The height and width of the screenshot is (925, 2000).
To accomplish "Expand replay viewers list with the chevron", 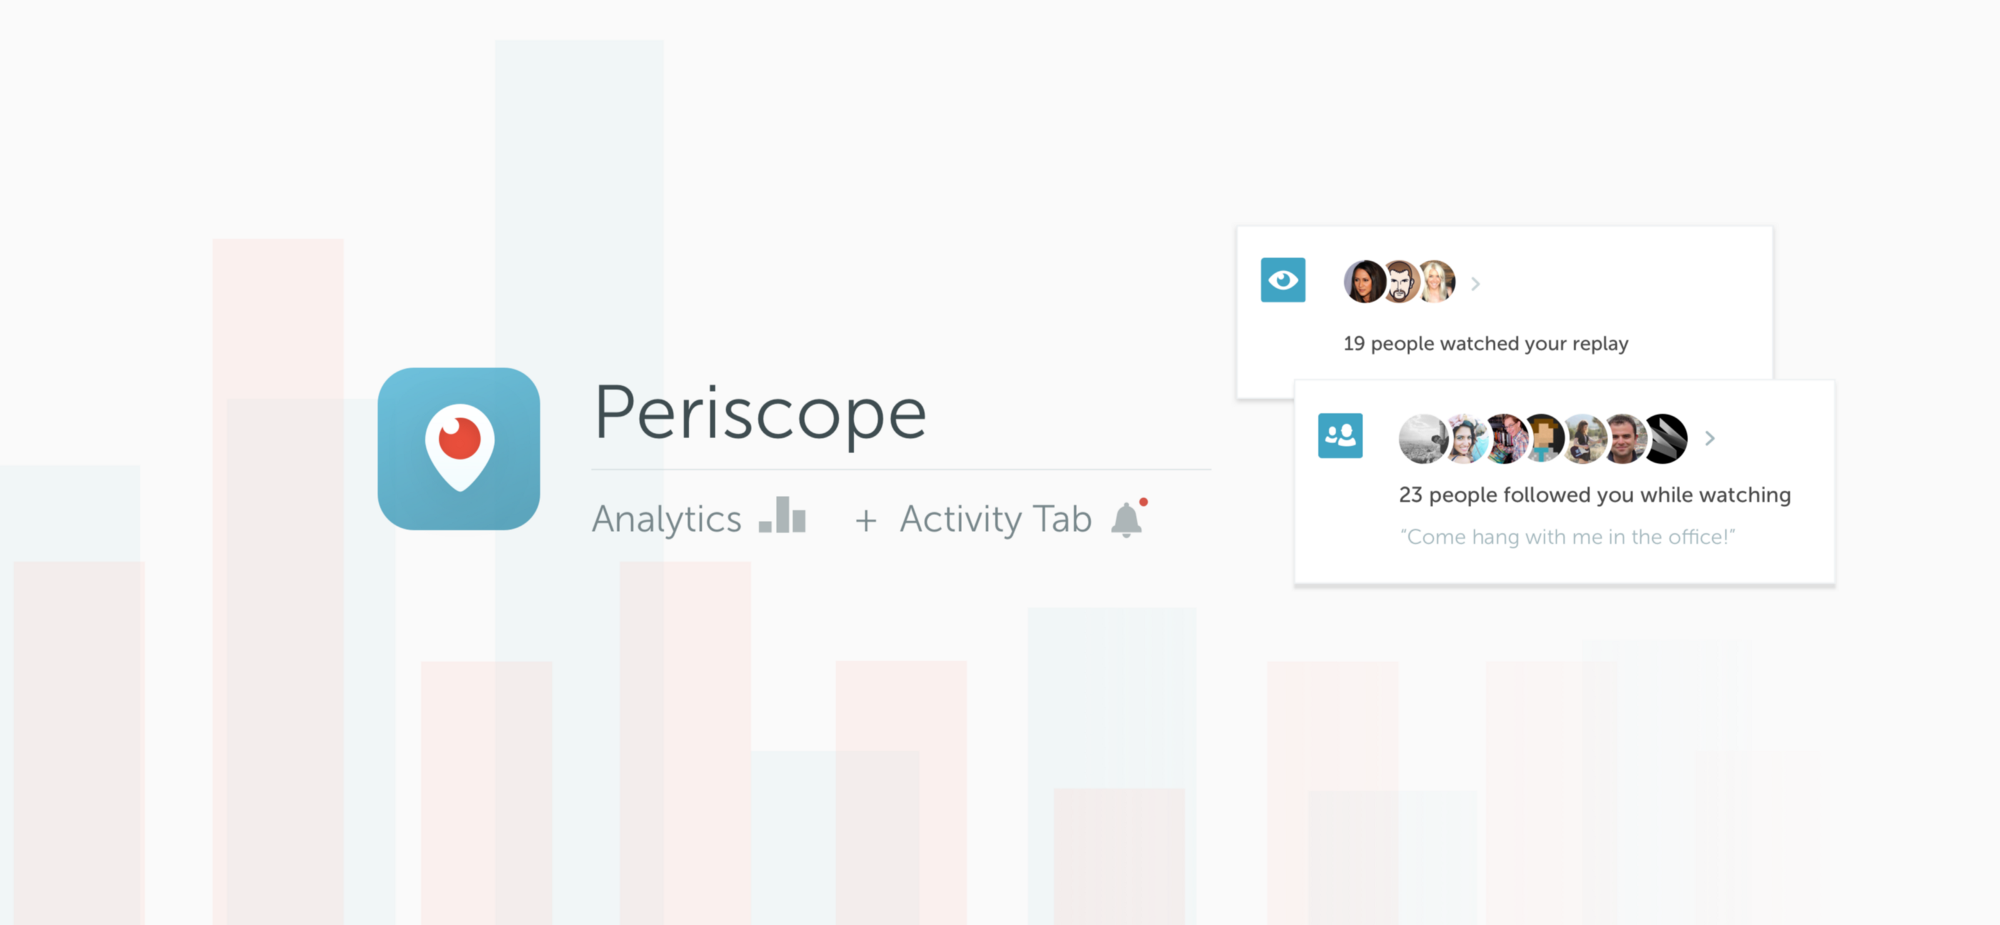I will tap(1475, 284).
